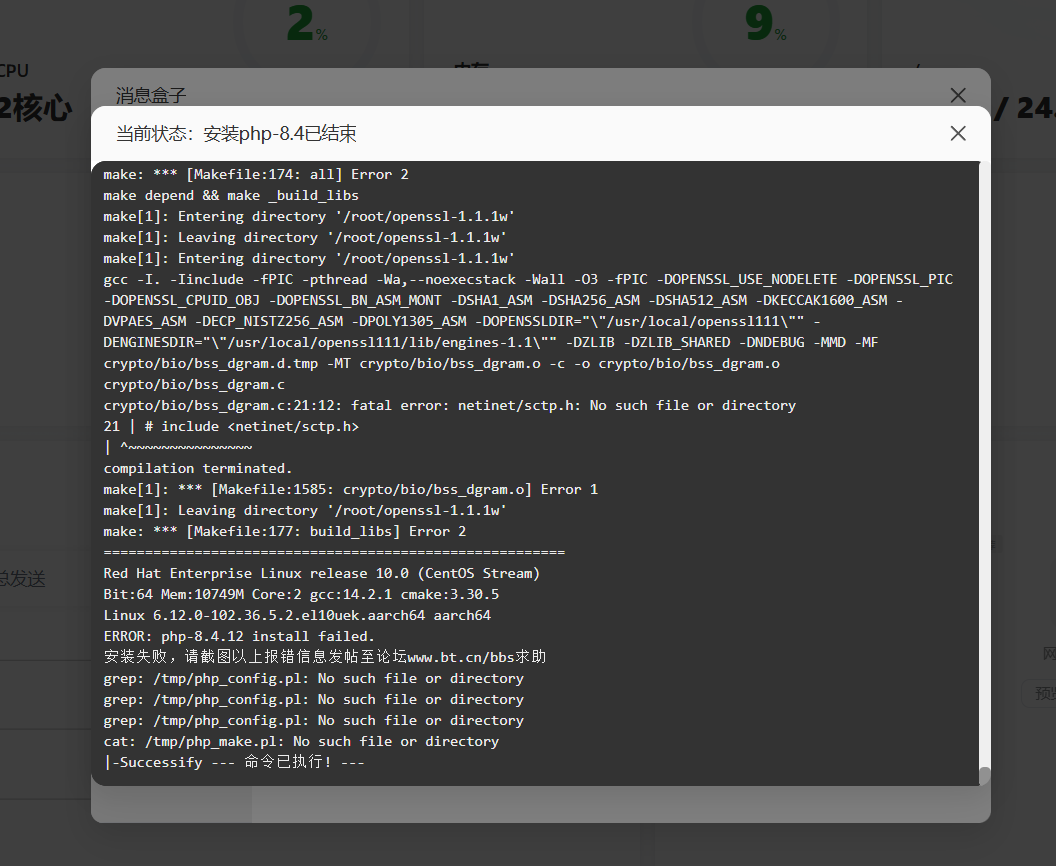Click the 网 status icon on right
Image resolution: width=1056 pixels, height=866 pixels.
[1049, 652]
